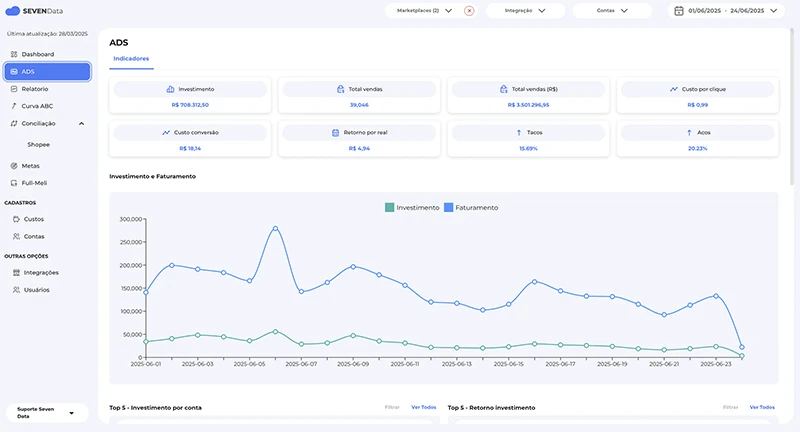Click the Usuários people icon
The height and width of the screenshot is (432, 800).
15,290
